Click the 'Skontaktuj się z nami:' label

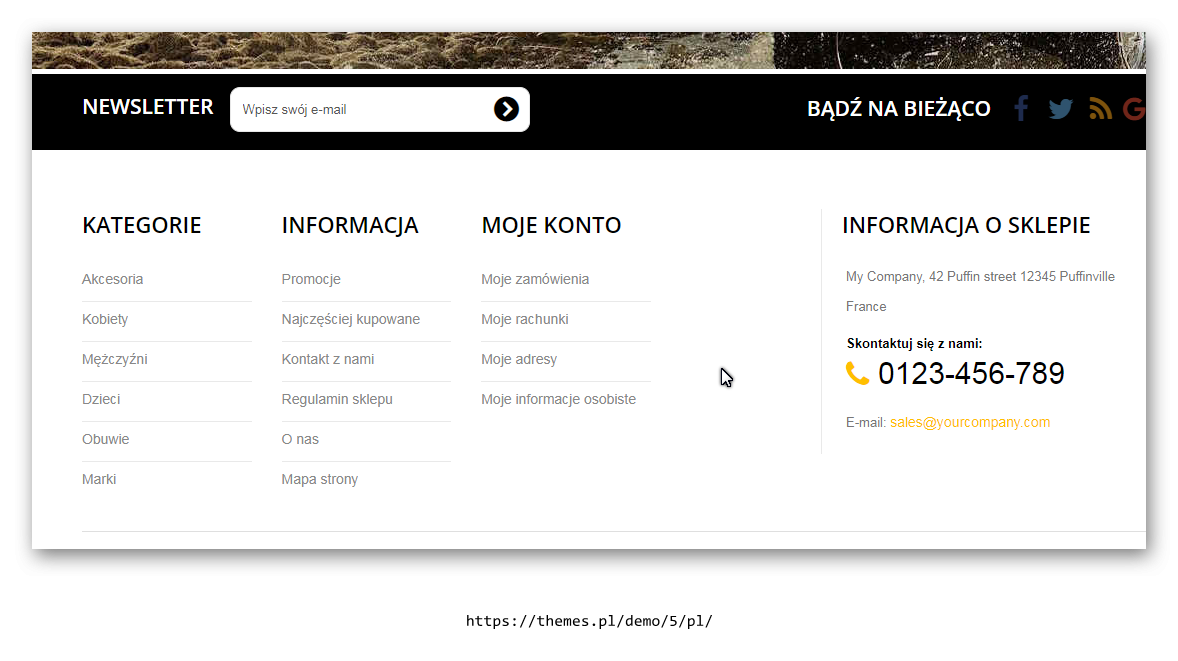coord(914,343)
